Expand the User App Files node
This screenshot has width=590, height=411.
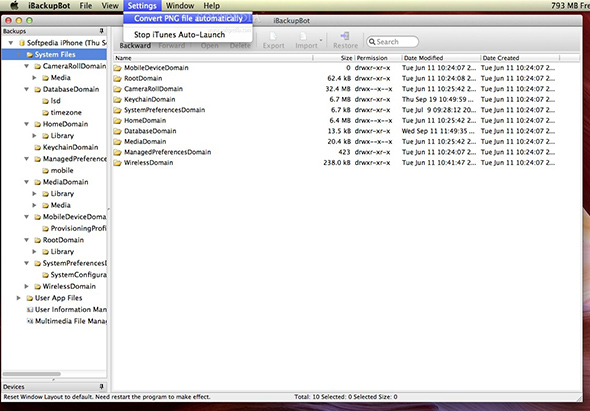(x=18, y=298)
